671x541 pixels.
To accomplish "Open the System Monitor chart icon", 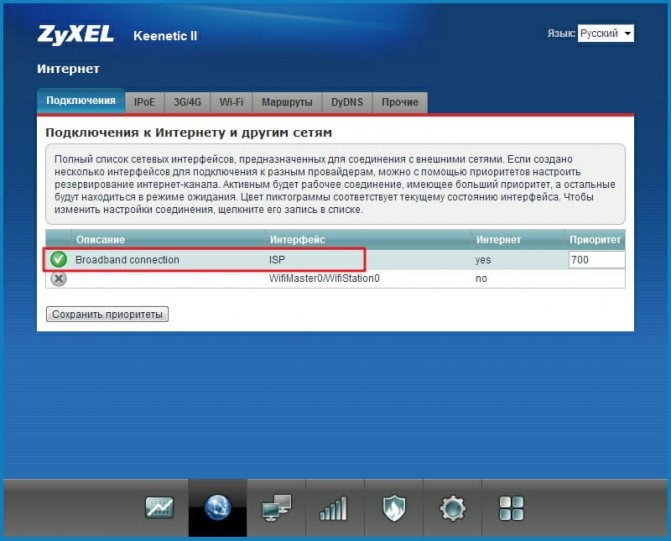I will pyautogui.click(x=159, y=508).
